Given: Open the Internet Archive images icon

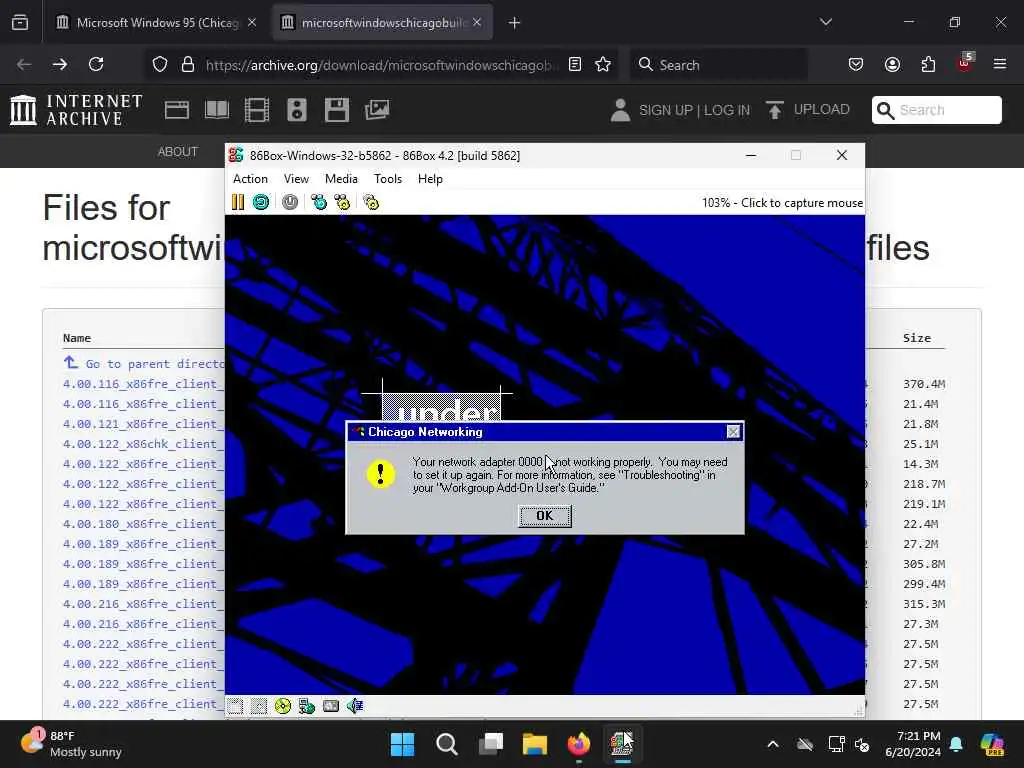Looking at the screenshot, I should click(x=377, y=110).
